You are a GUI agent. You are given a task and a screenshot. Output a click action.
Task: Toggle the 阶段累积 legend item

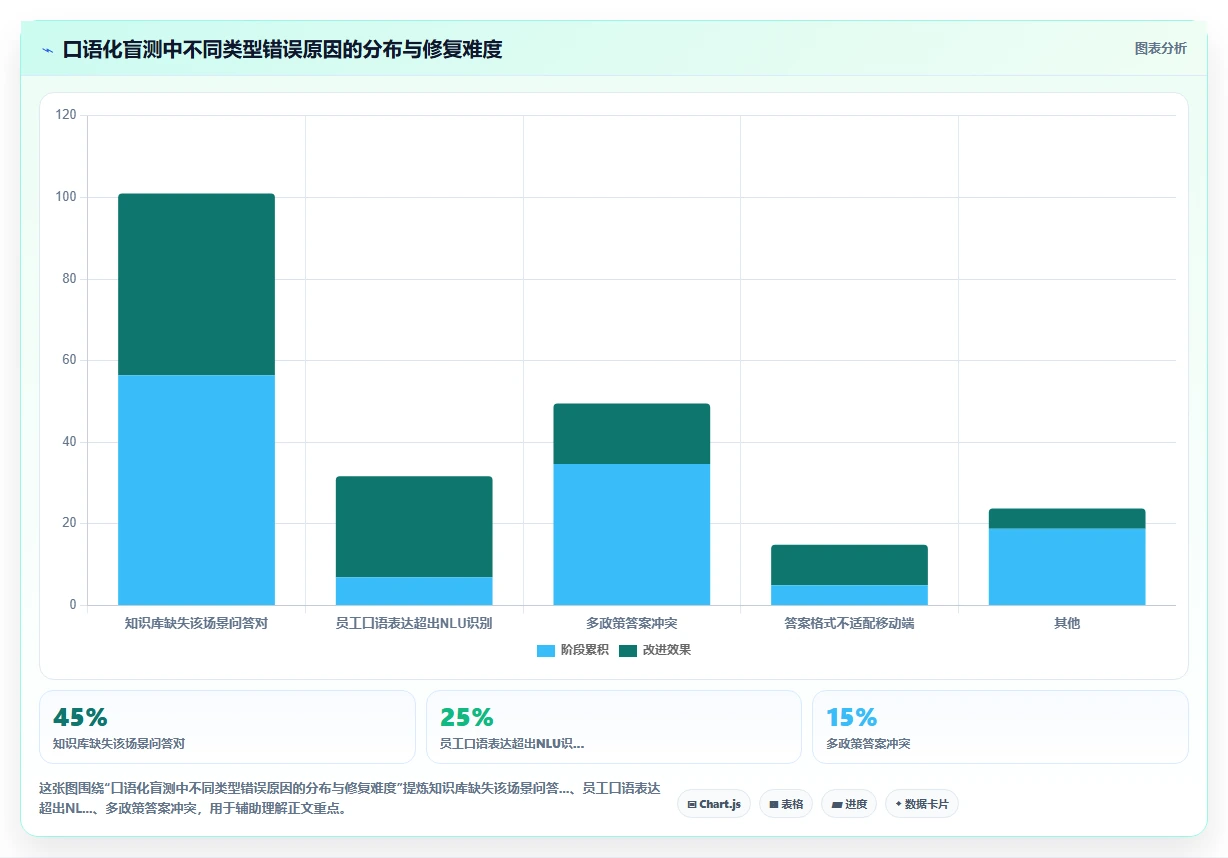[572, 650]
